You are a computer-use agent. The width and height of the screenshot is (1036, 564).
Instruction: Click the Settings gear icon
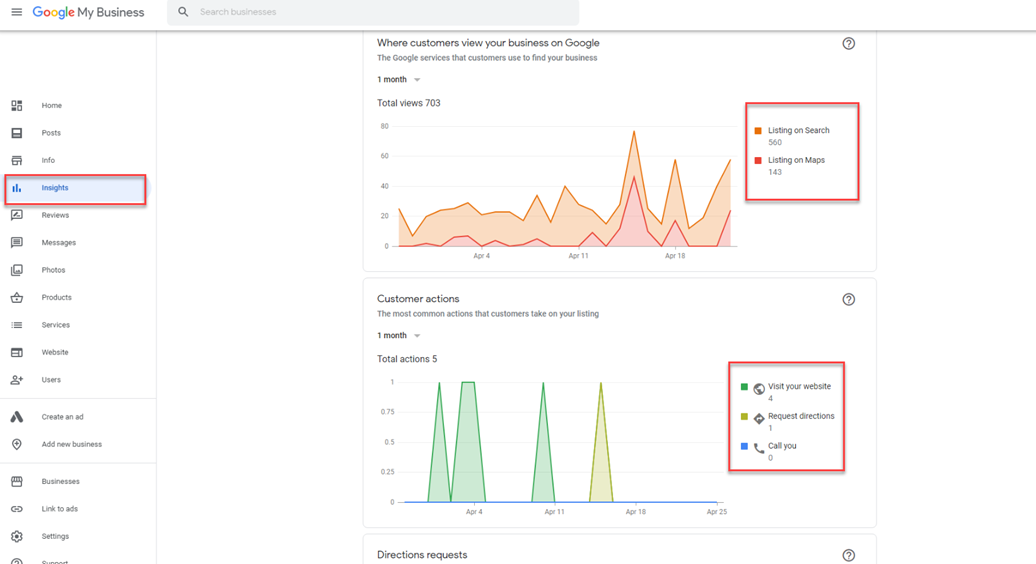point(17,536)
